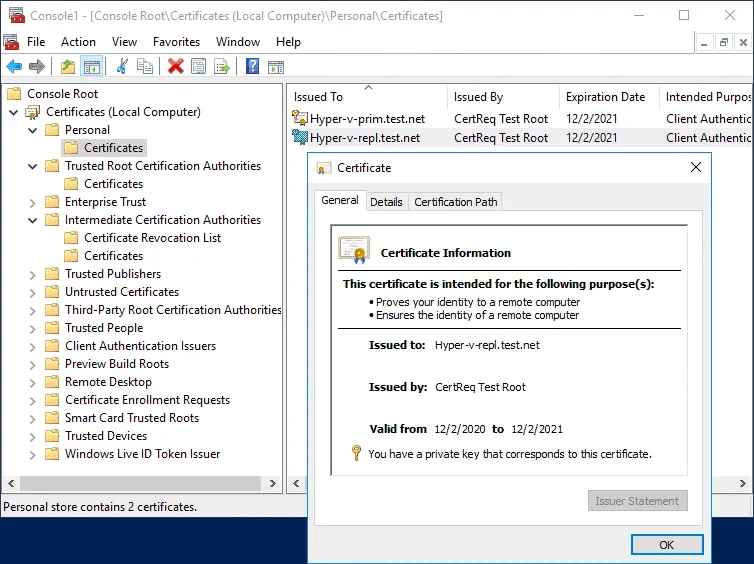This screenshot has width=754, height=564.
Task: Click the Cut scissors icon
Action: pos(122,67)
